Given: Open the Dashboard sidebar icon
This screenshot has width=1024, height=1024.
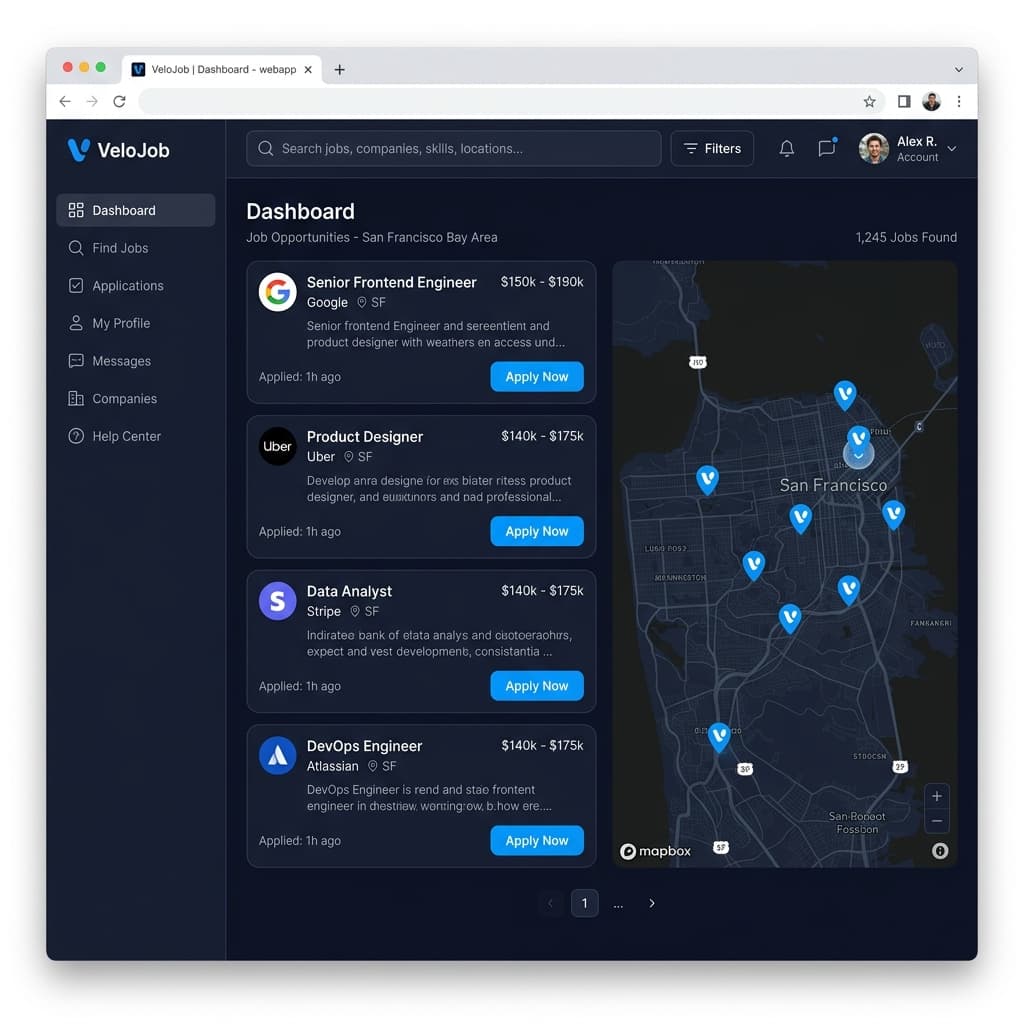Looking at the screenshot, I should (77, 210).
